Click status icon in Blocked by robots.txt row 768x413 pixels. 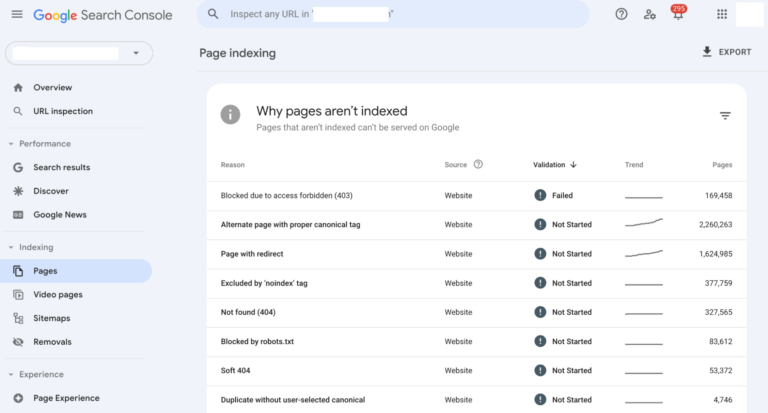coord(540,341)
